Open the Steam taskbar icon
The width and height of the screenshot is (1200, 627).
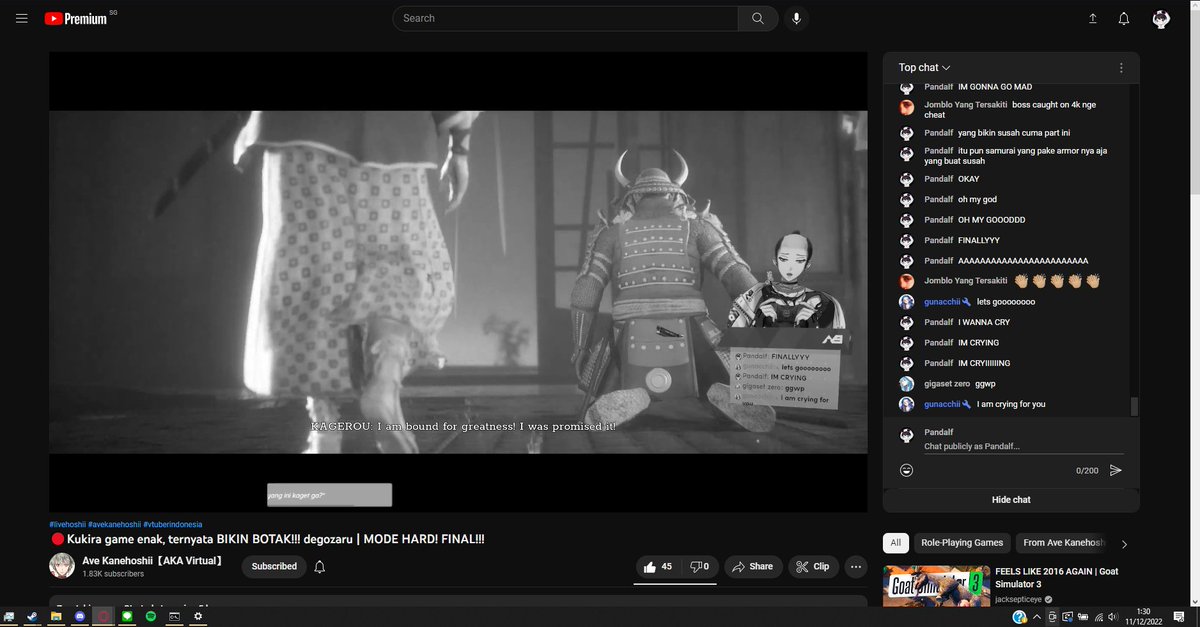[x=32, y=617]
